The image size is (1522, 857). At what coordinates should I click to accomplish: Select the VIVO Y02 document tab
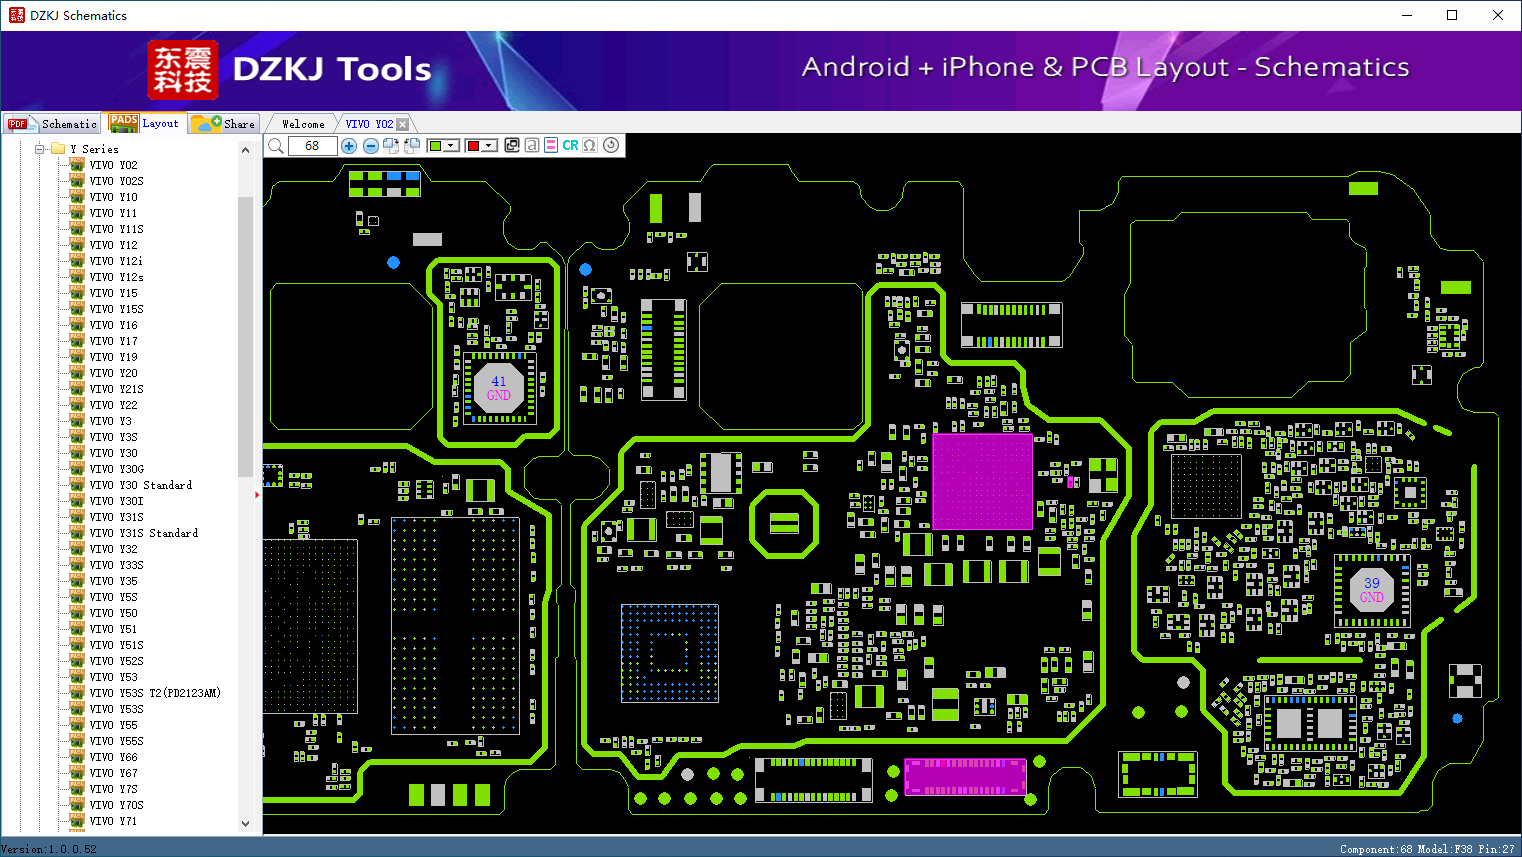pos(369,124)
